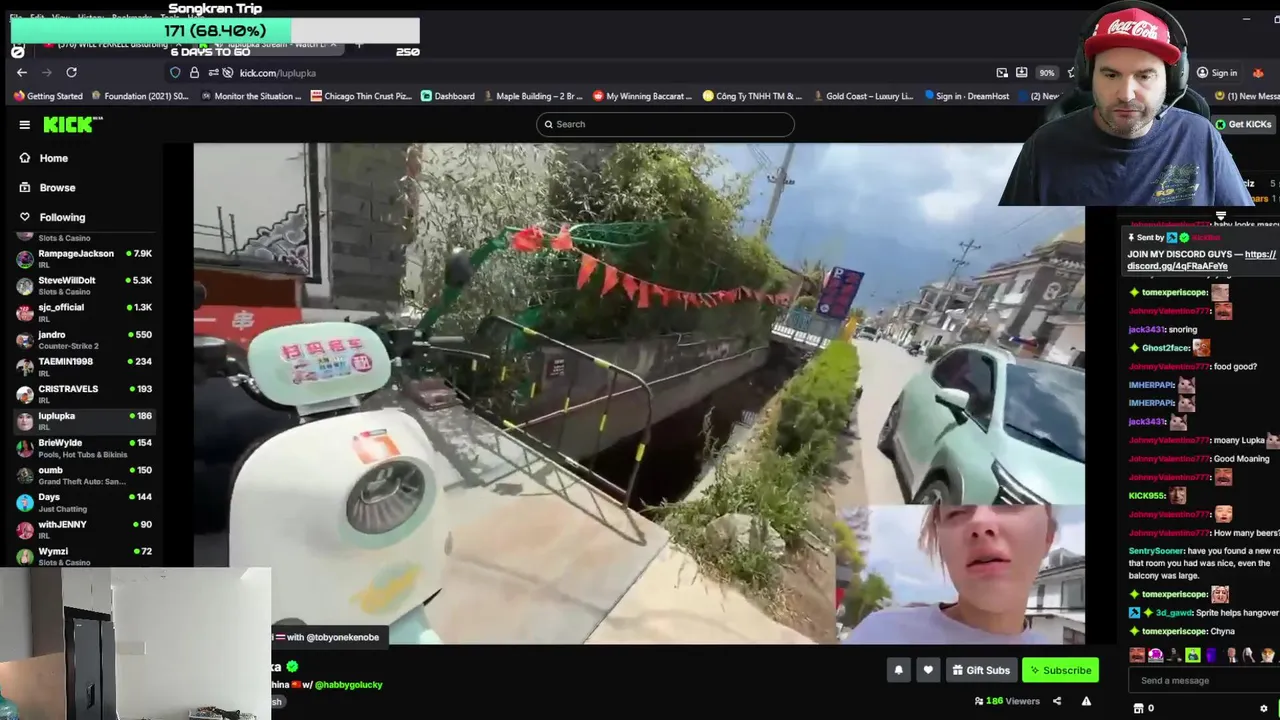Reload the page with the refresh icon
Viewport: 1280px width, 720px height.
tap(71, 72)
